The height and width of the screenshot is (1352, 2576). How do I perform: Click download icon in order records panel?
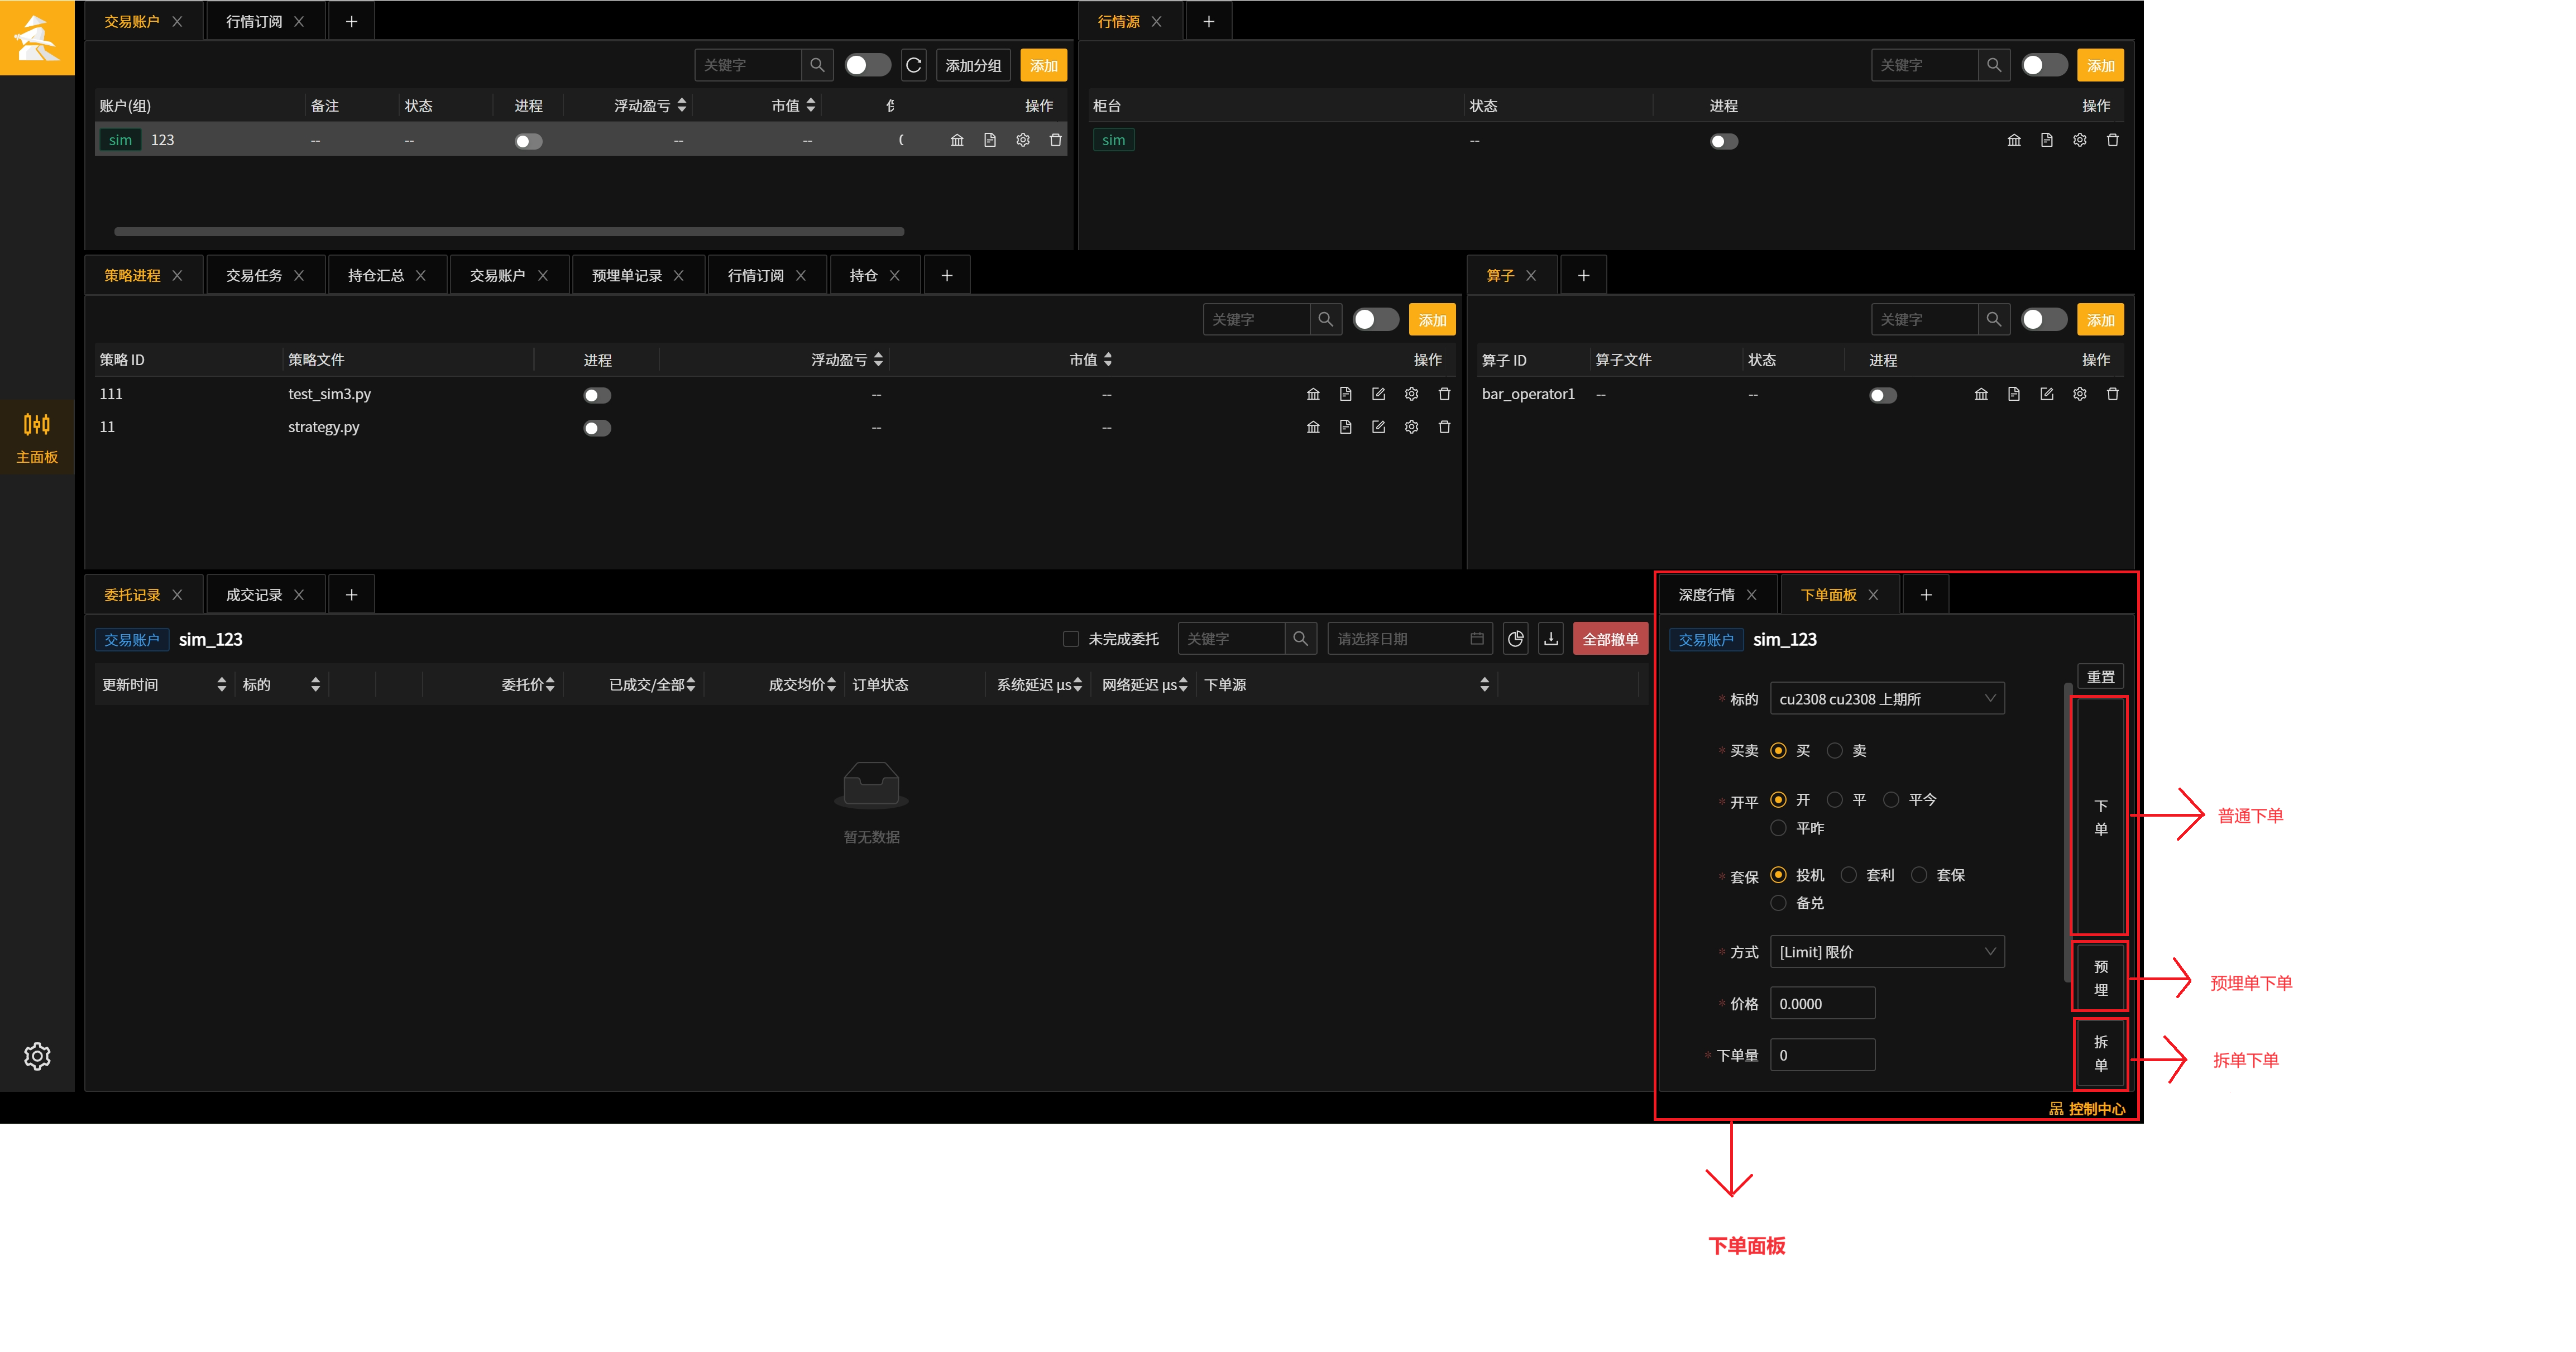click(1551, 639)
